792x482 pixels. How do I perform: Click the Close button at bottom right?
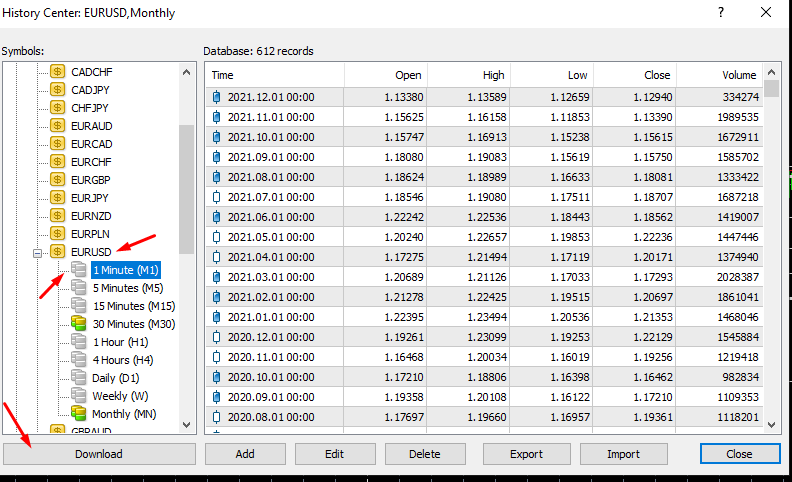[739, 454]
